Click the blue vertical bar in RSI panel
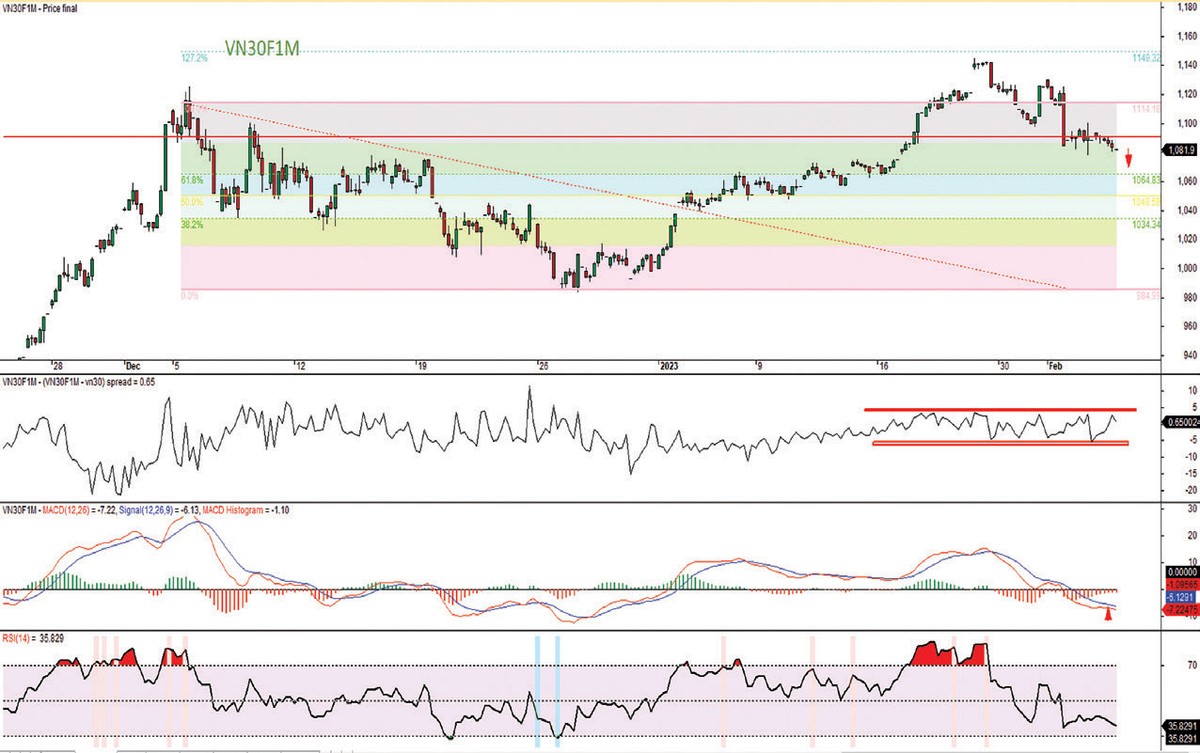Screen dimensions: 1200x753 [x=538, y=690]
